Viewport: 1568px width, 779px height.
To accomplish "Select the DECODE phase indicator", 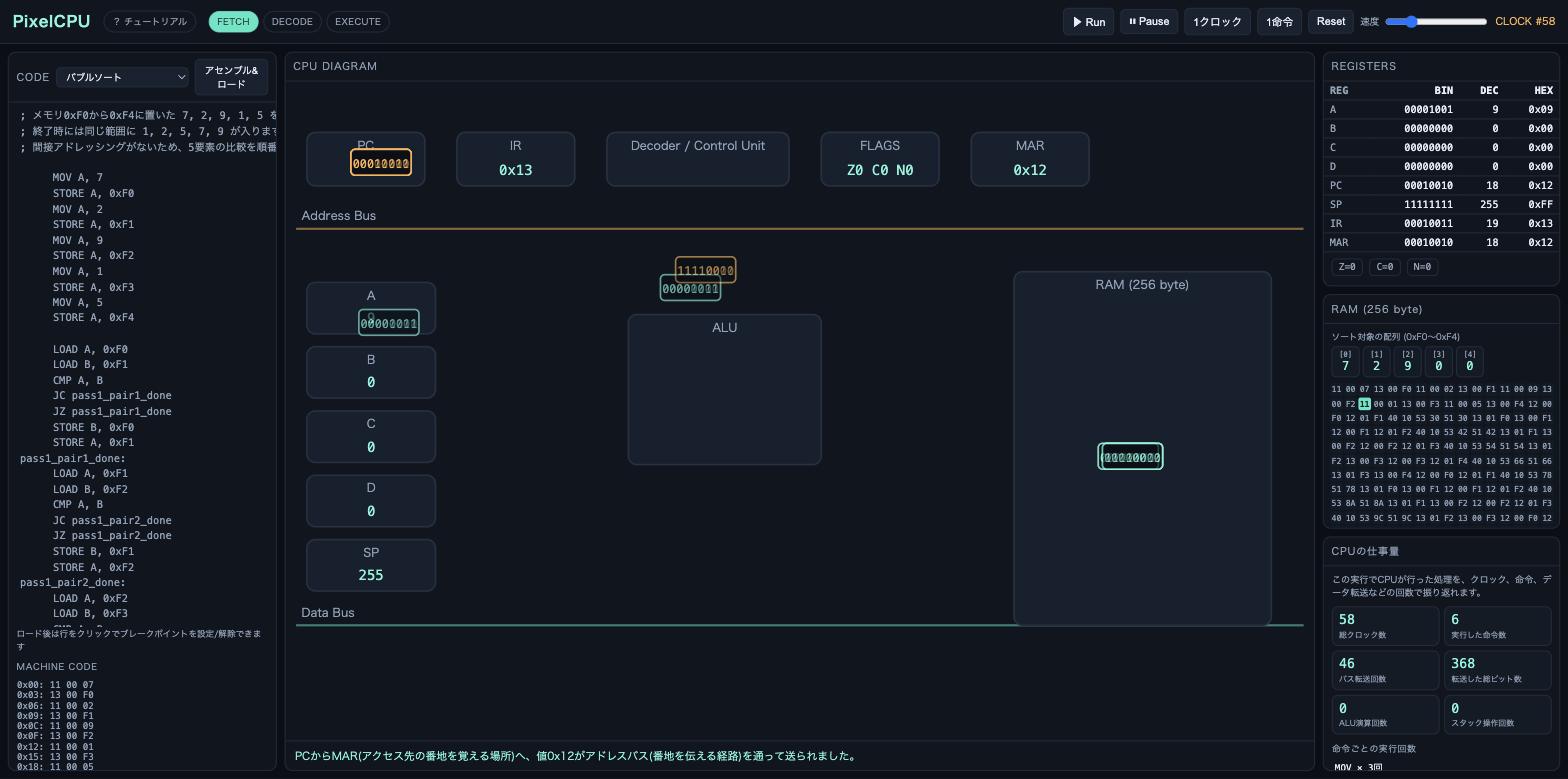I will coord(292,21).
